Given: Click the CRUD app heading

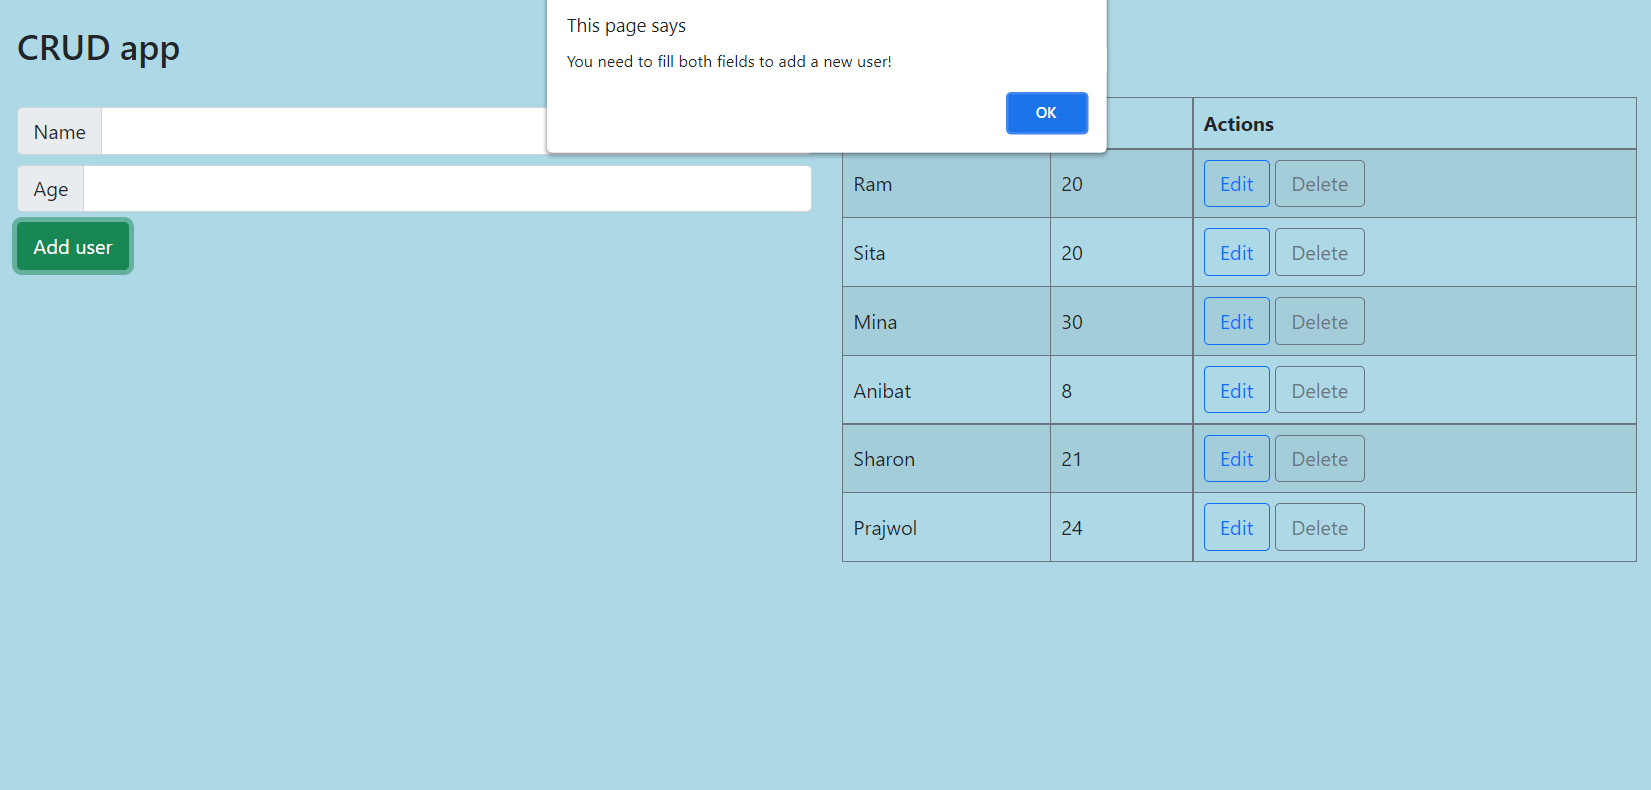Looking at the screenshot, I should point(98,47).
